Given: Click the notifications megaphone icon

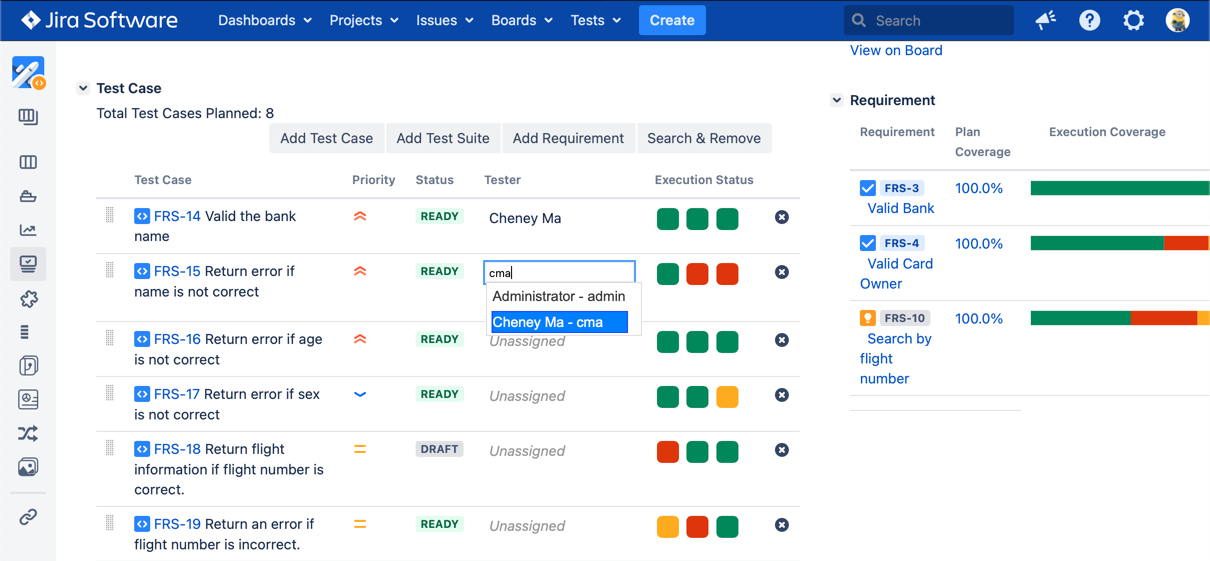Looking at the screenshot, I should point(1046,20).
